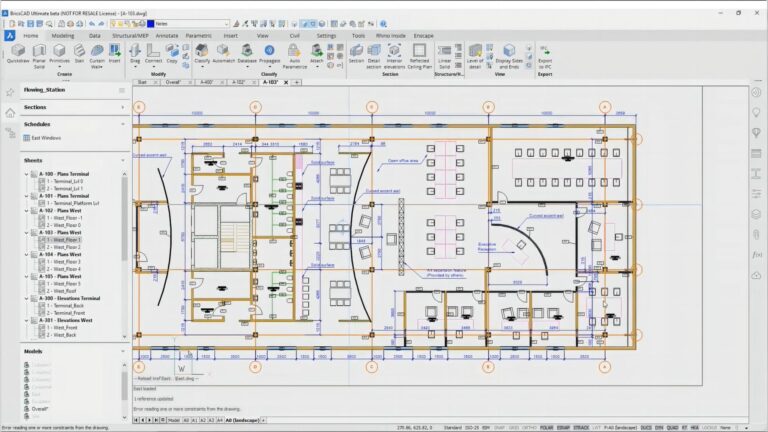Click Display Sides and Ends
This screenshot has width=768, height=432.
[x=509, y=55]
